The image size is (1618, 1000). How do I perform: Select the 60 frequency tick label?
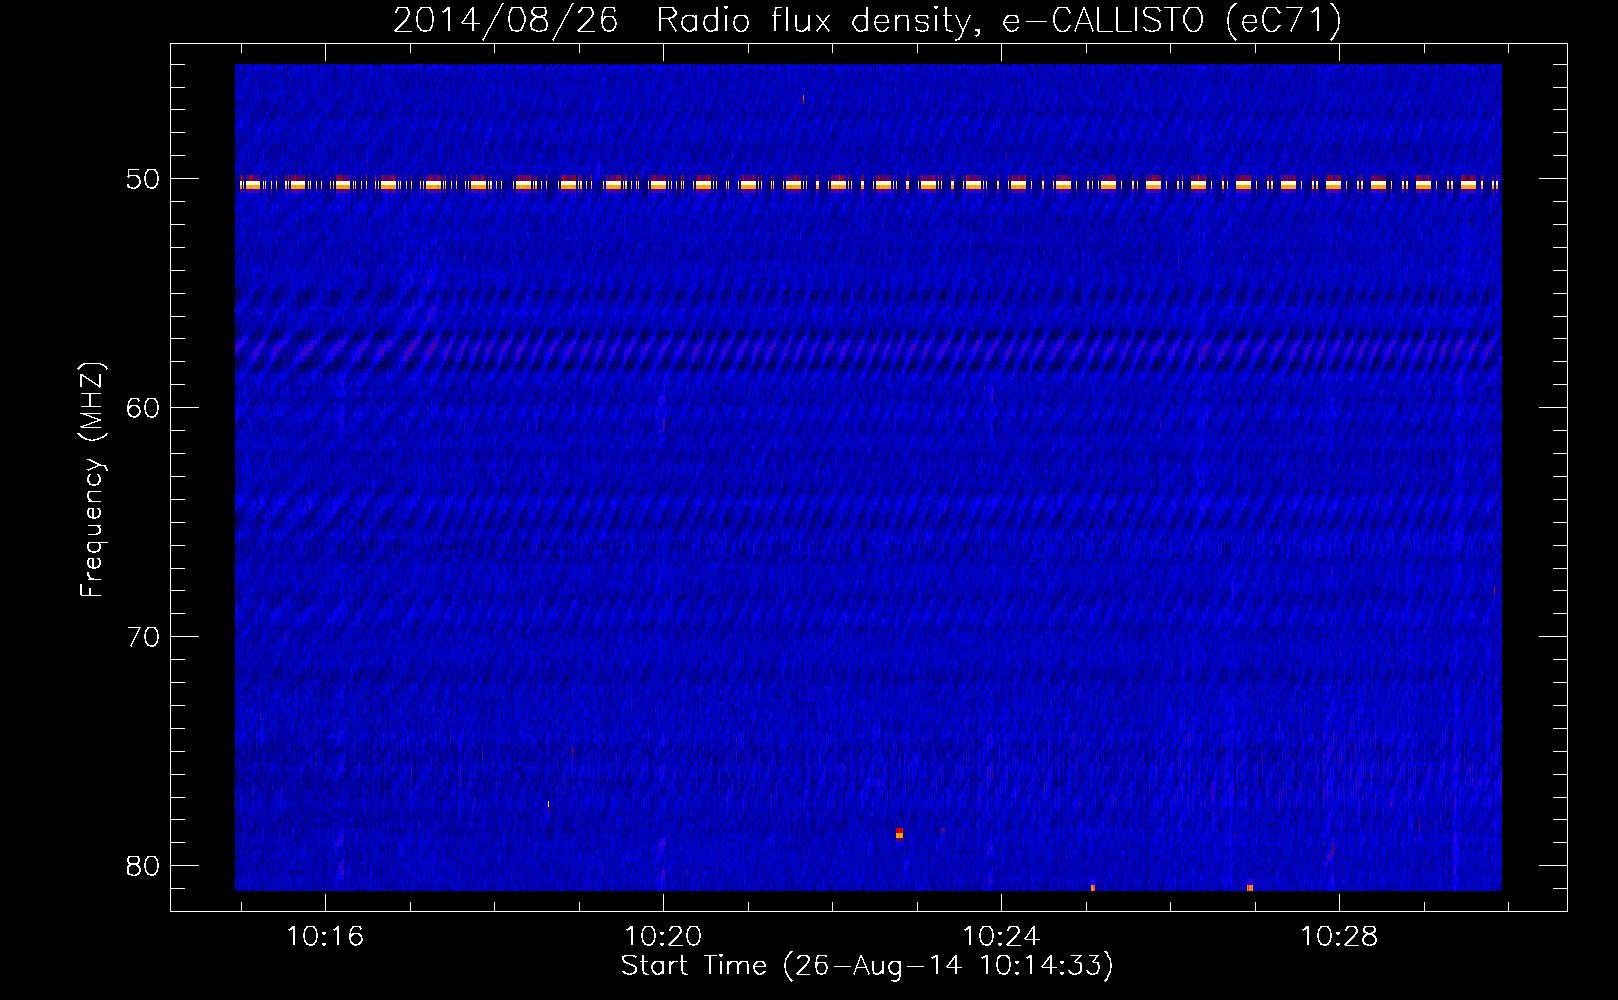pos(143,408)
